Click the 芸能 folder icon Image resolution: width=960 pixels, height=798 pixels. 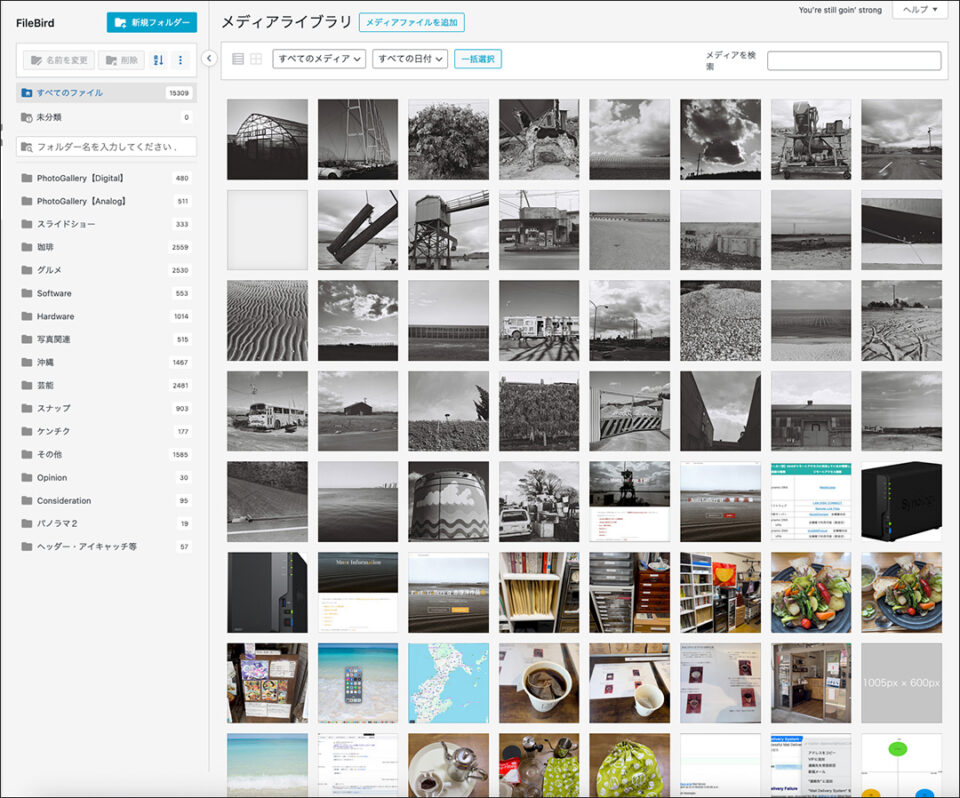[x=26, y=385]
